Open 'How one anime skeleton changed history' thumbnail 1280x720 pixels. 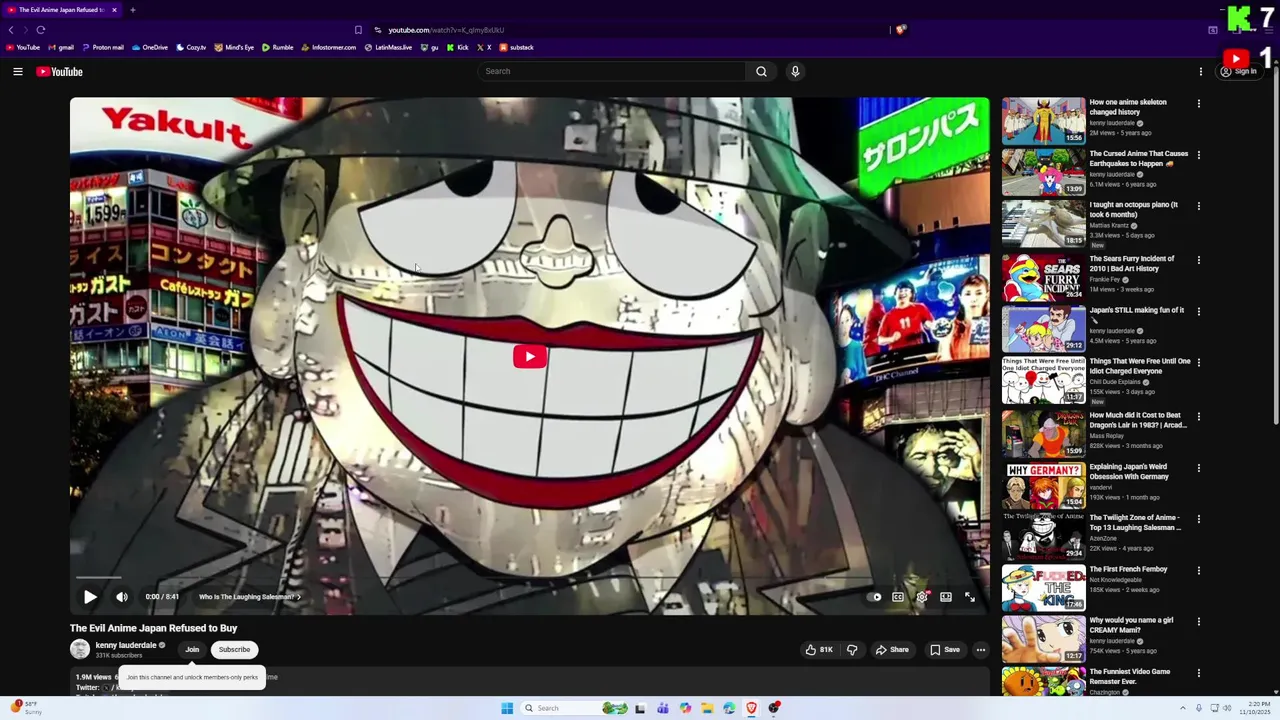coord(1043,120)
